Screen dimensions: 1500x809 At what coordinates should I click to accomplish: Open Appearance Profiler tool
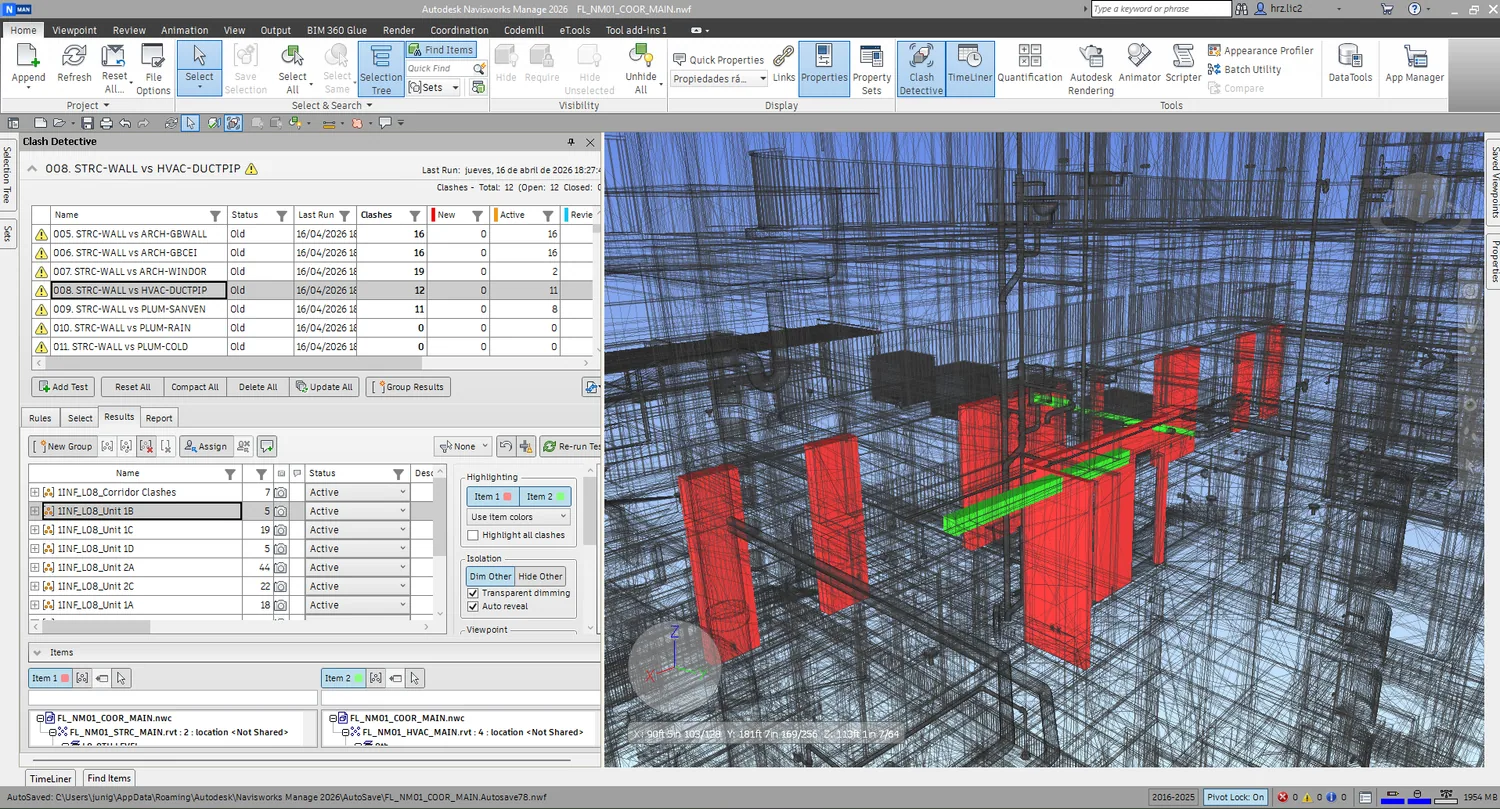pyautogui.click(x=1261, y=50)
